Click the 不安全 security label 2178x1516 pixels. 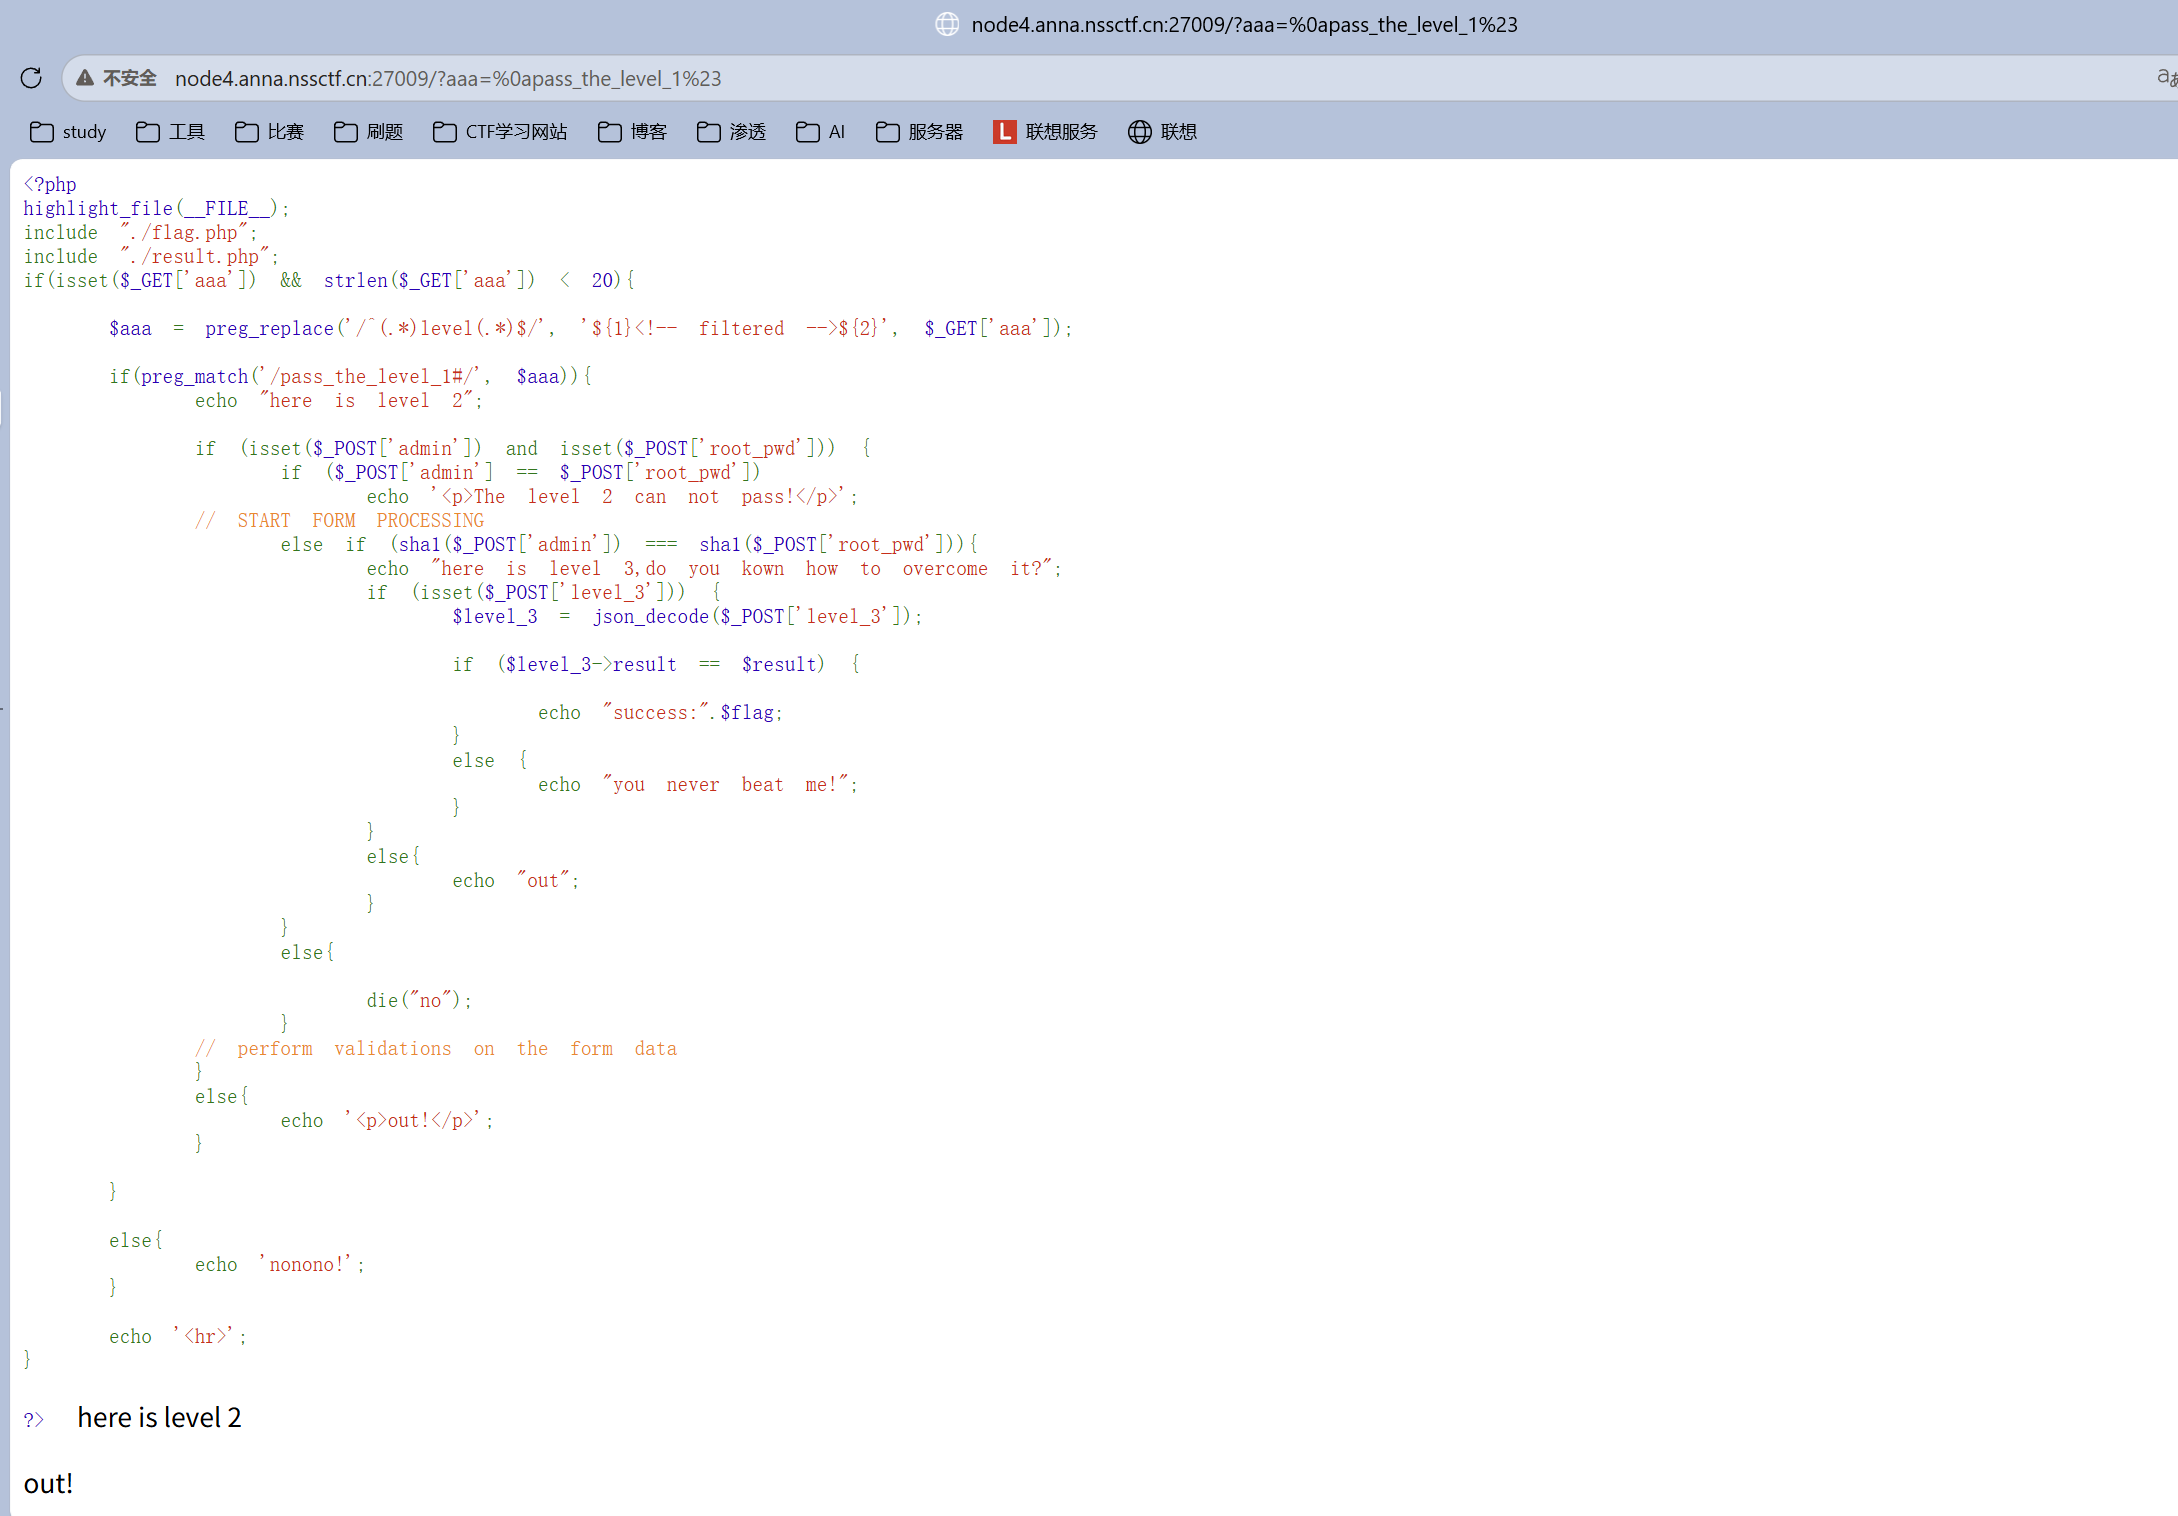click(x=130, y=78)
